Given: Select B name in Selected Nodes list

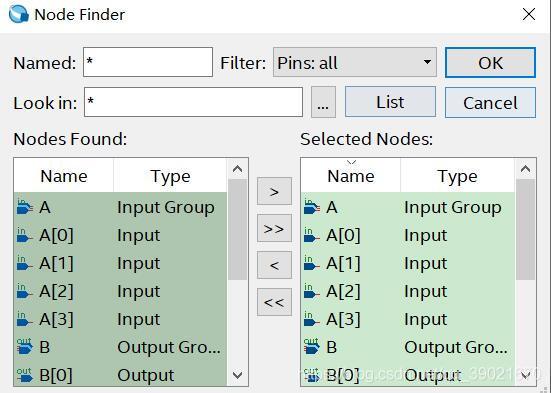Looking at the screenshot, I should point(332,347).
